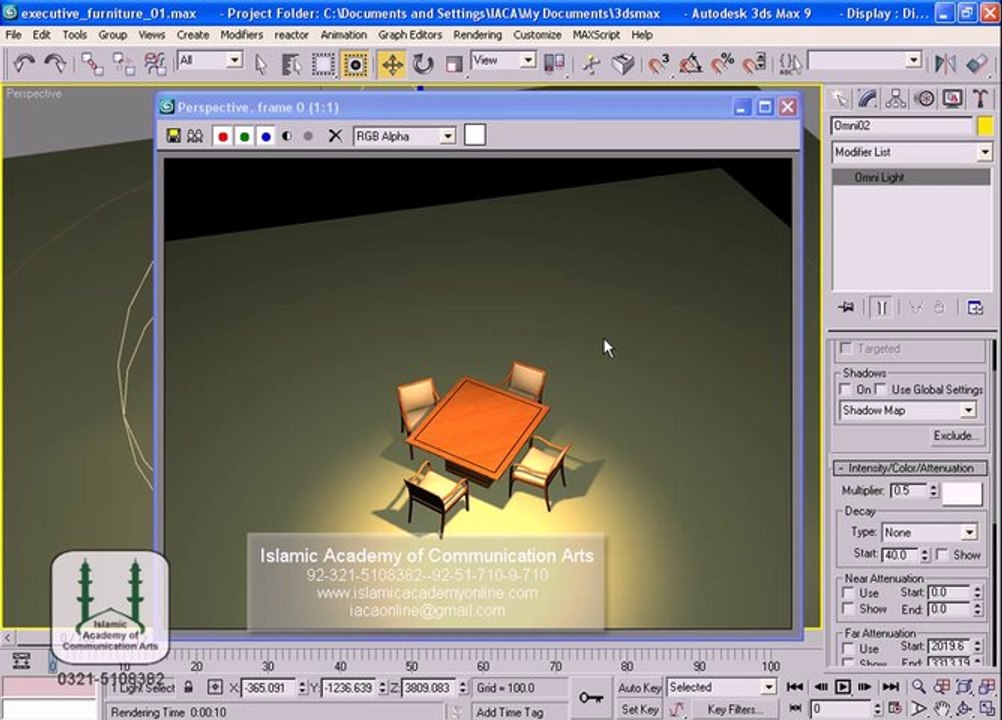Click the yellow object color swatch
Viewport: 1002px width, 720px height.
985,126
